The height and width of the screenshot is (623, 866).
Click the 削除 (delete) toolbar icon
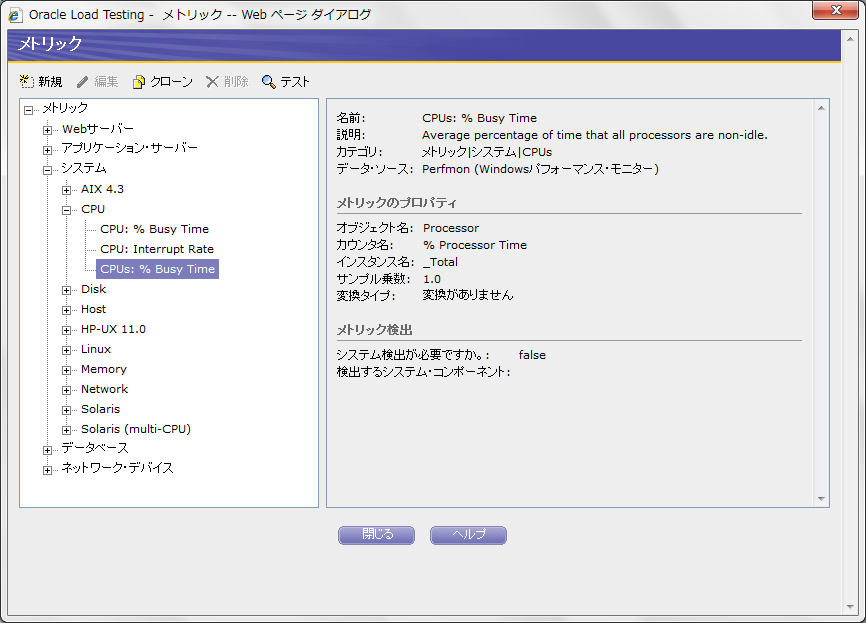(227, 82)
